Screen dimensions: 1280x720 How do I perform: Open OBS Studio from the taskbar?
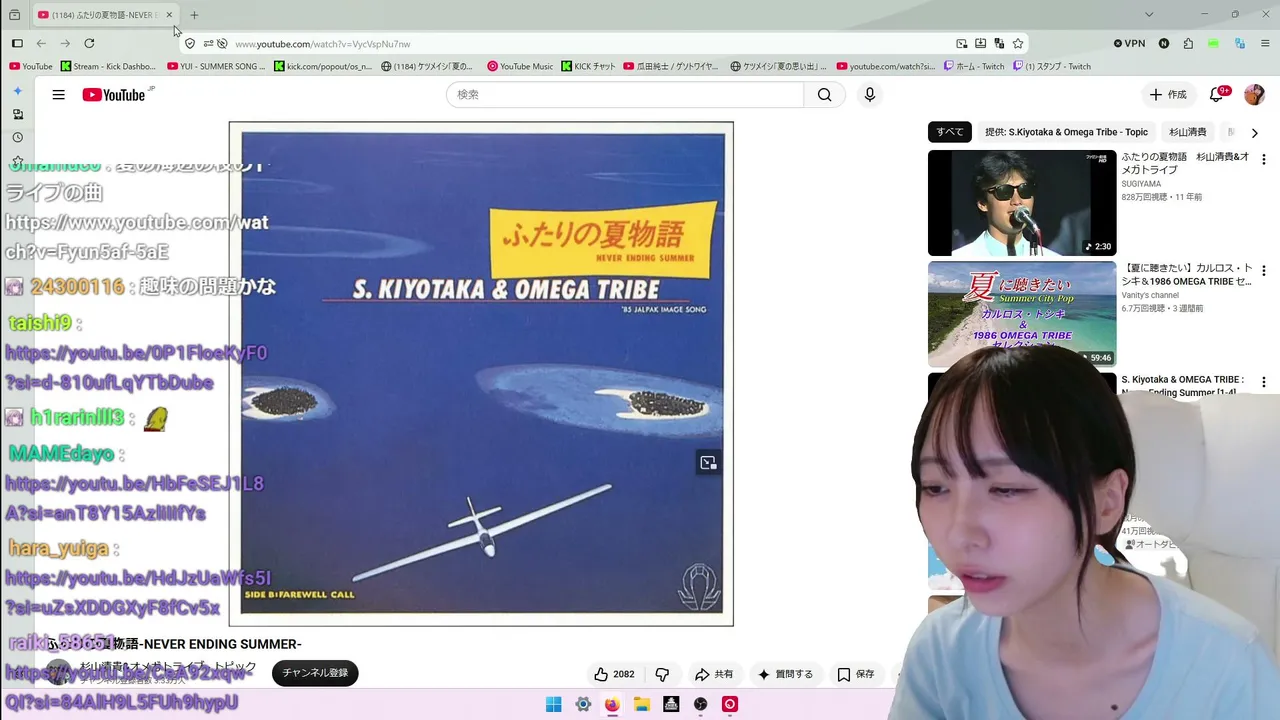701,704
